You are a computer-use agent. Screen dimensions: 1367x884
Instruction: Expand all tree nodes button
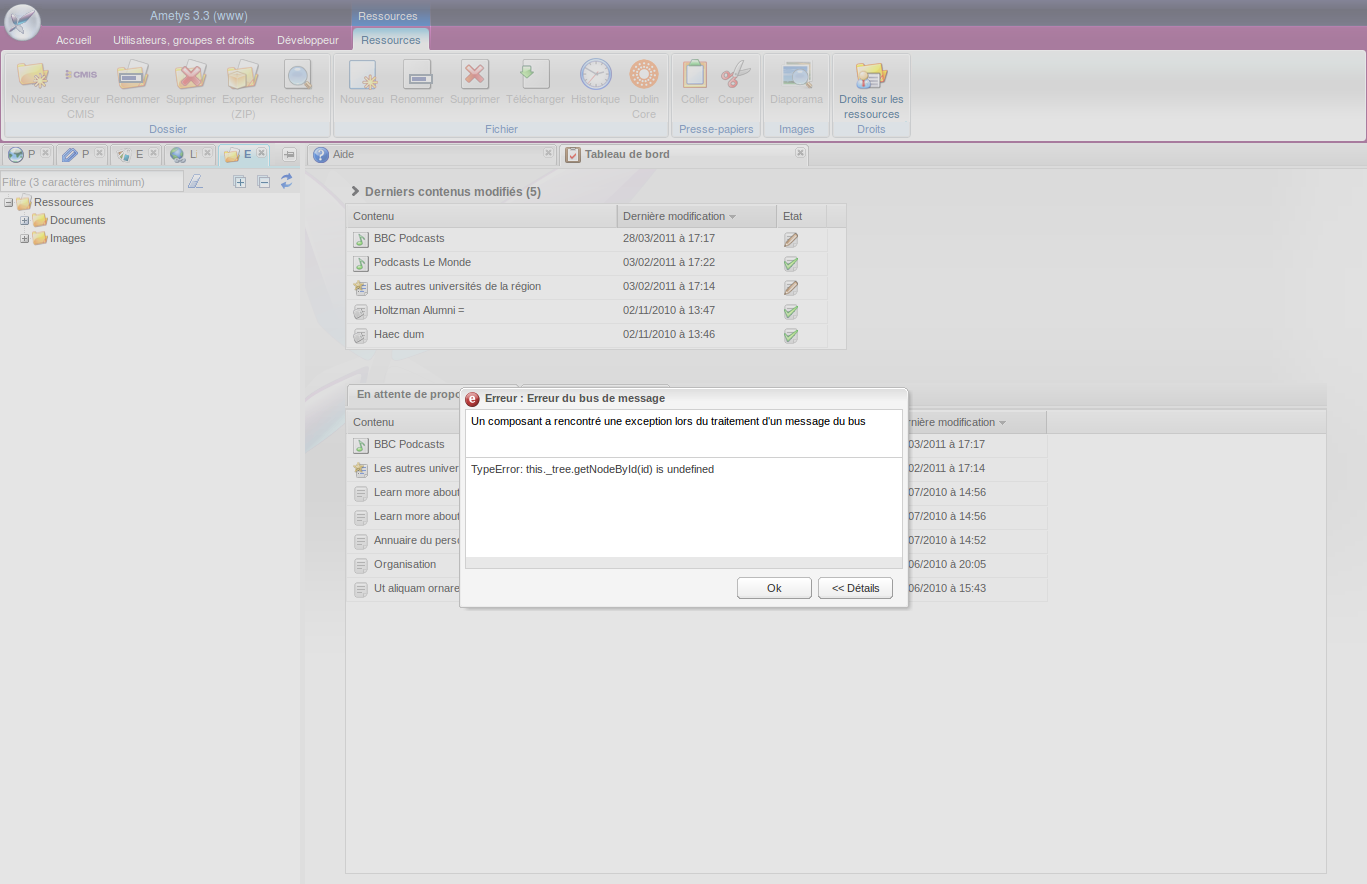pos(240,182)
